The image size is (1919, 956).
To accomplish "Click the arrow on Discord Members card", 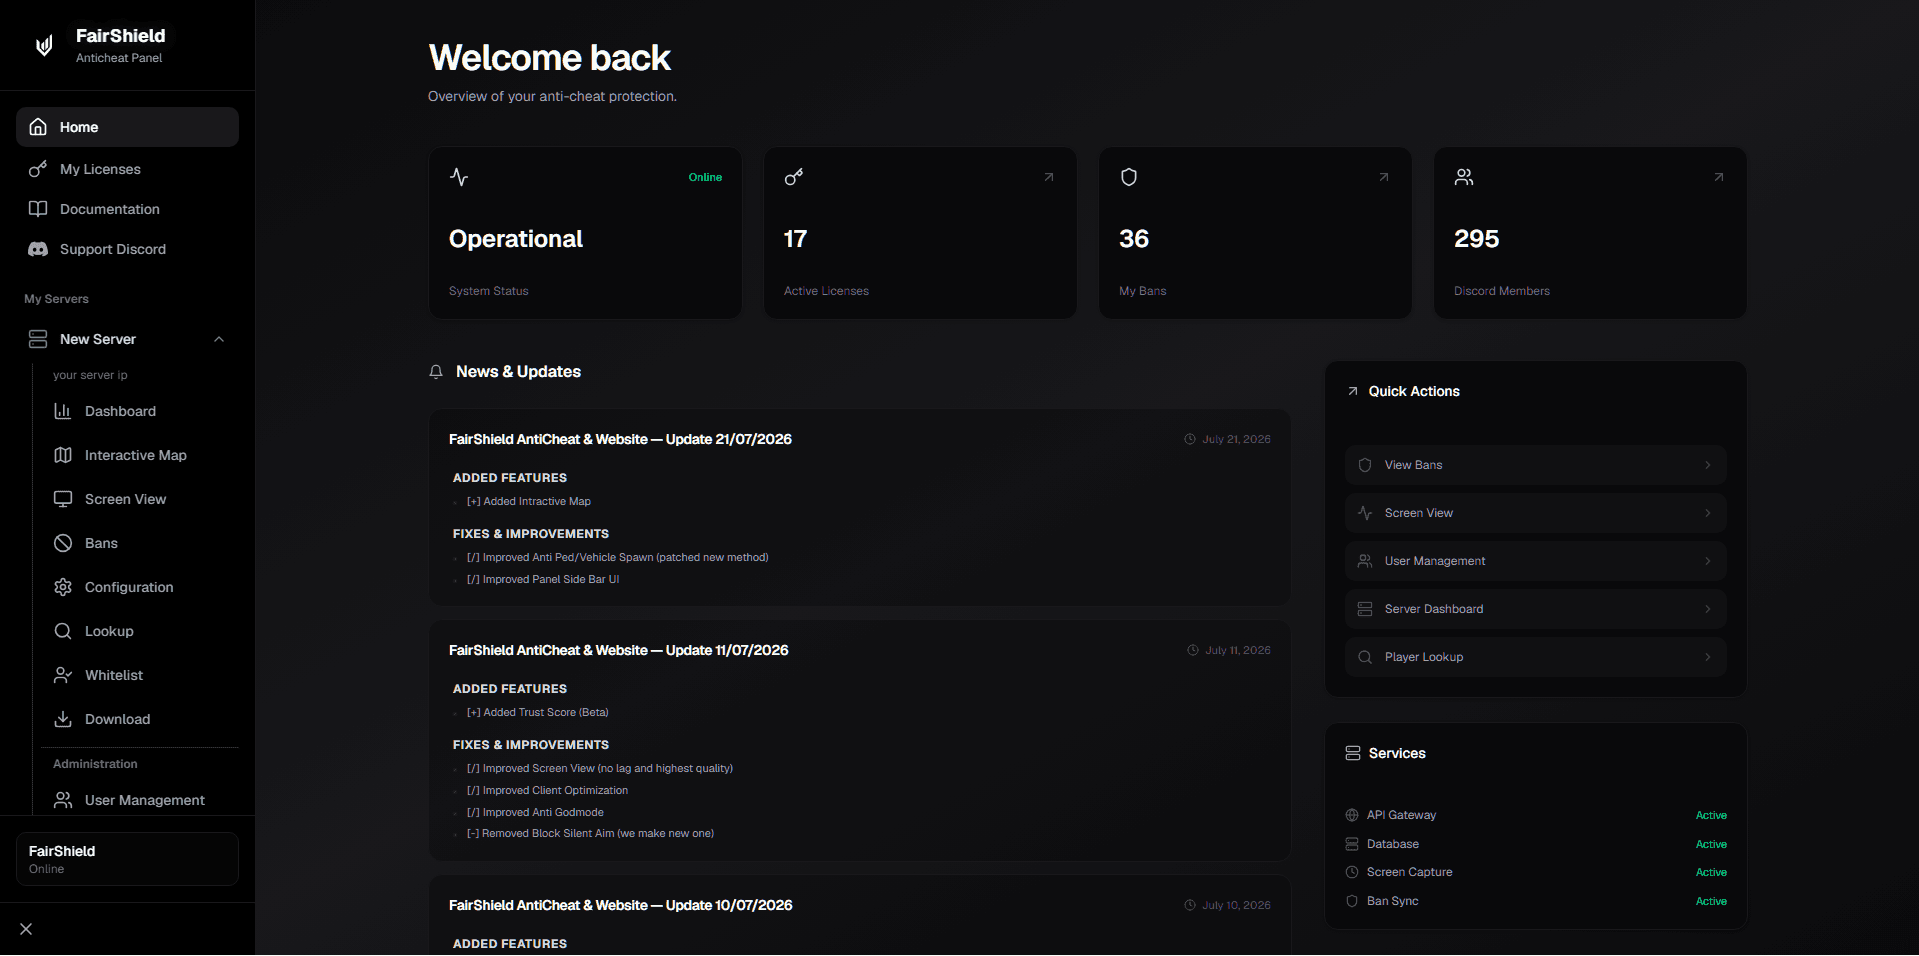I will pos(1719,177).
